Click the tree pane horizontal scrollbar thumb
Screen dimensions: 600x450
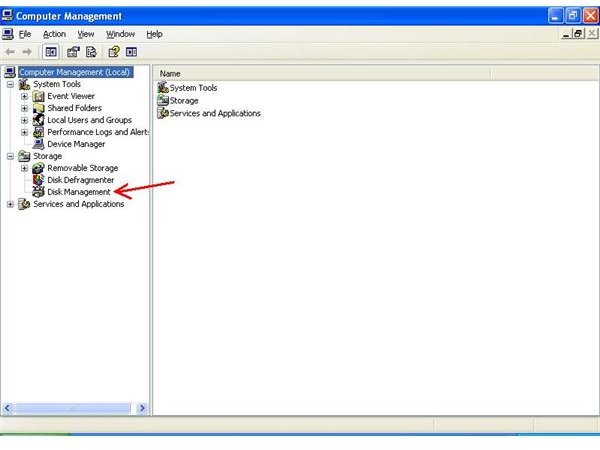72,408
